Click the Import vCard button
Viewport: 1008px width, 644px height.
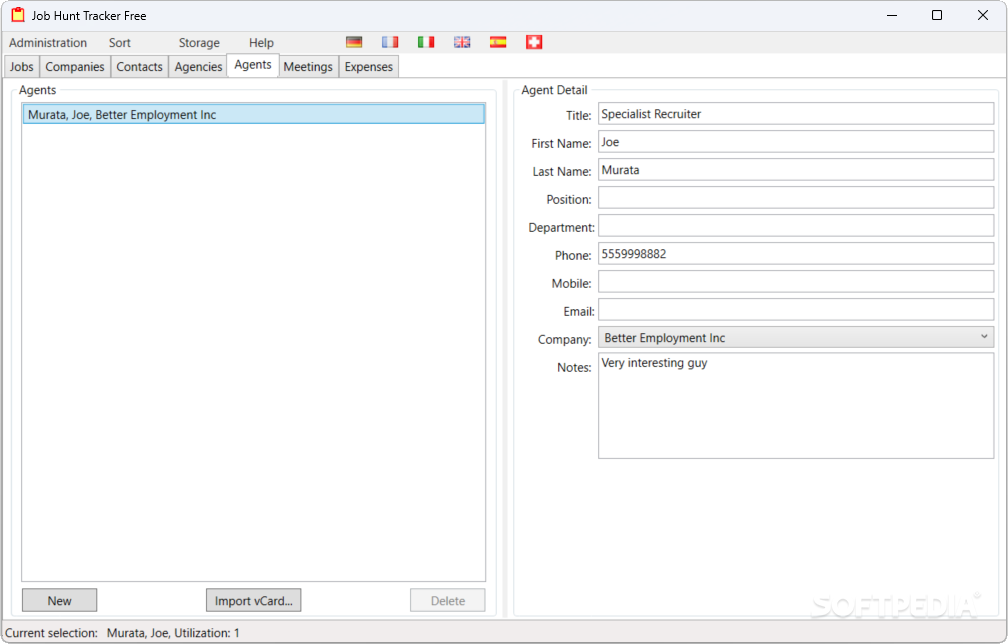click(x=253, y=600)
